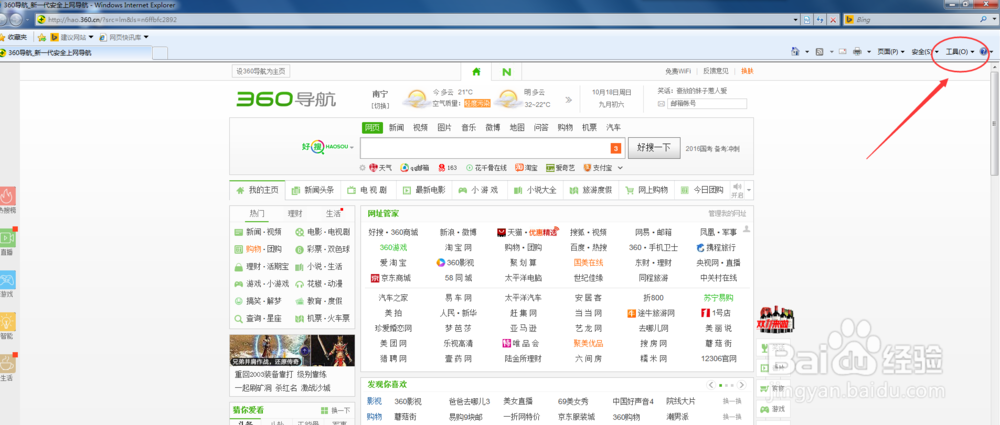Click the read mail toolbar icon
The image size is (1000, 425).
[842, 52]
